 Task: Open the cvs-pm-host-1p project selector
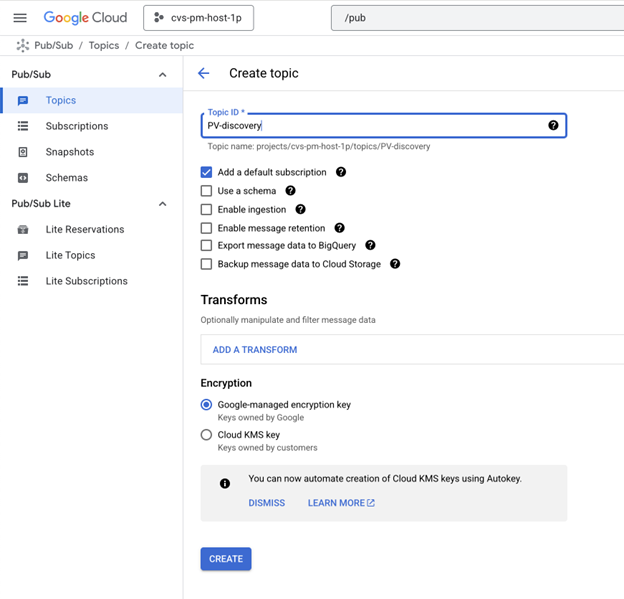pos(198,18)
